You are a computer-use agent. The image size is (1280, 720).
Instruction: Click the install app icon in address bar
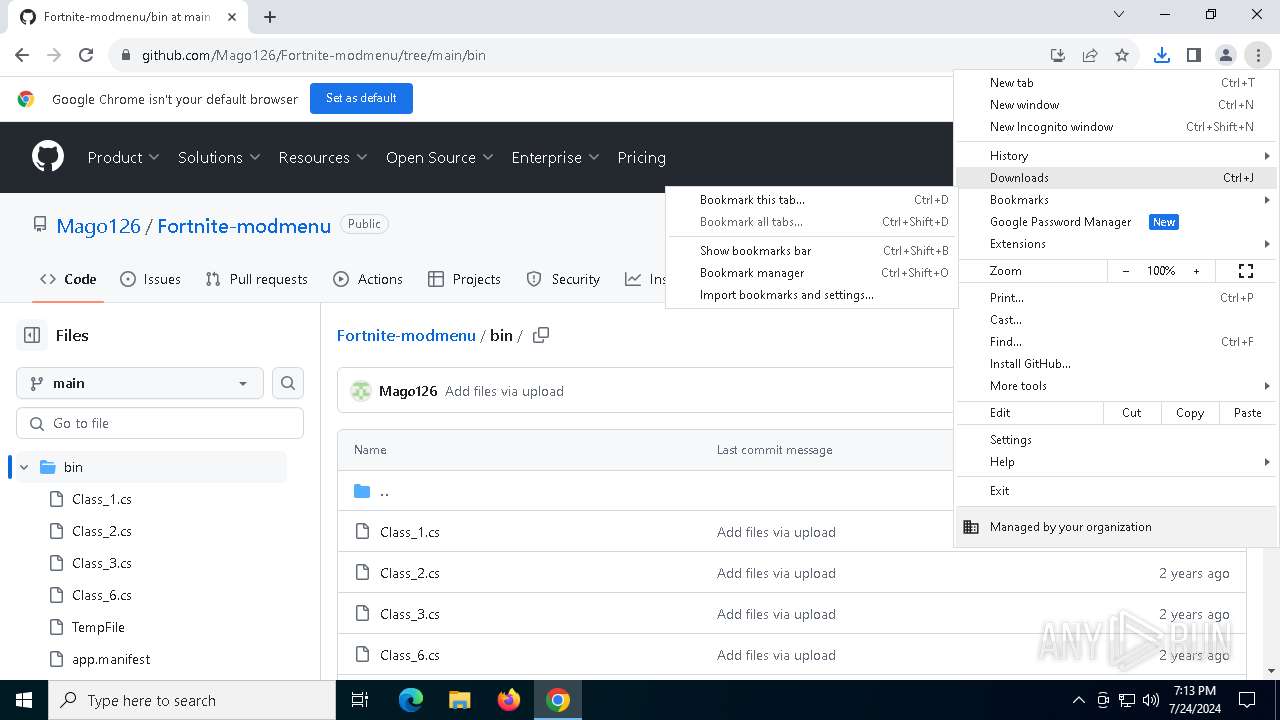pyautogui.click(x=1057, y=55)
